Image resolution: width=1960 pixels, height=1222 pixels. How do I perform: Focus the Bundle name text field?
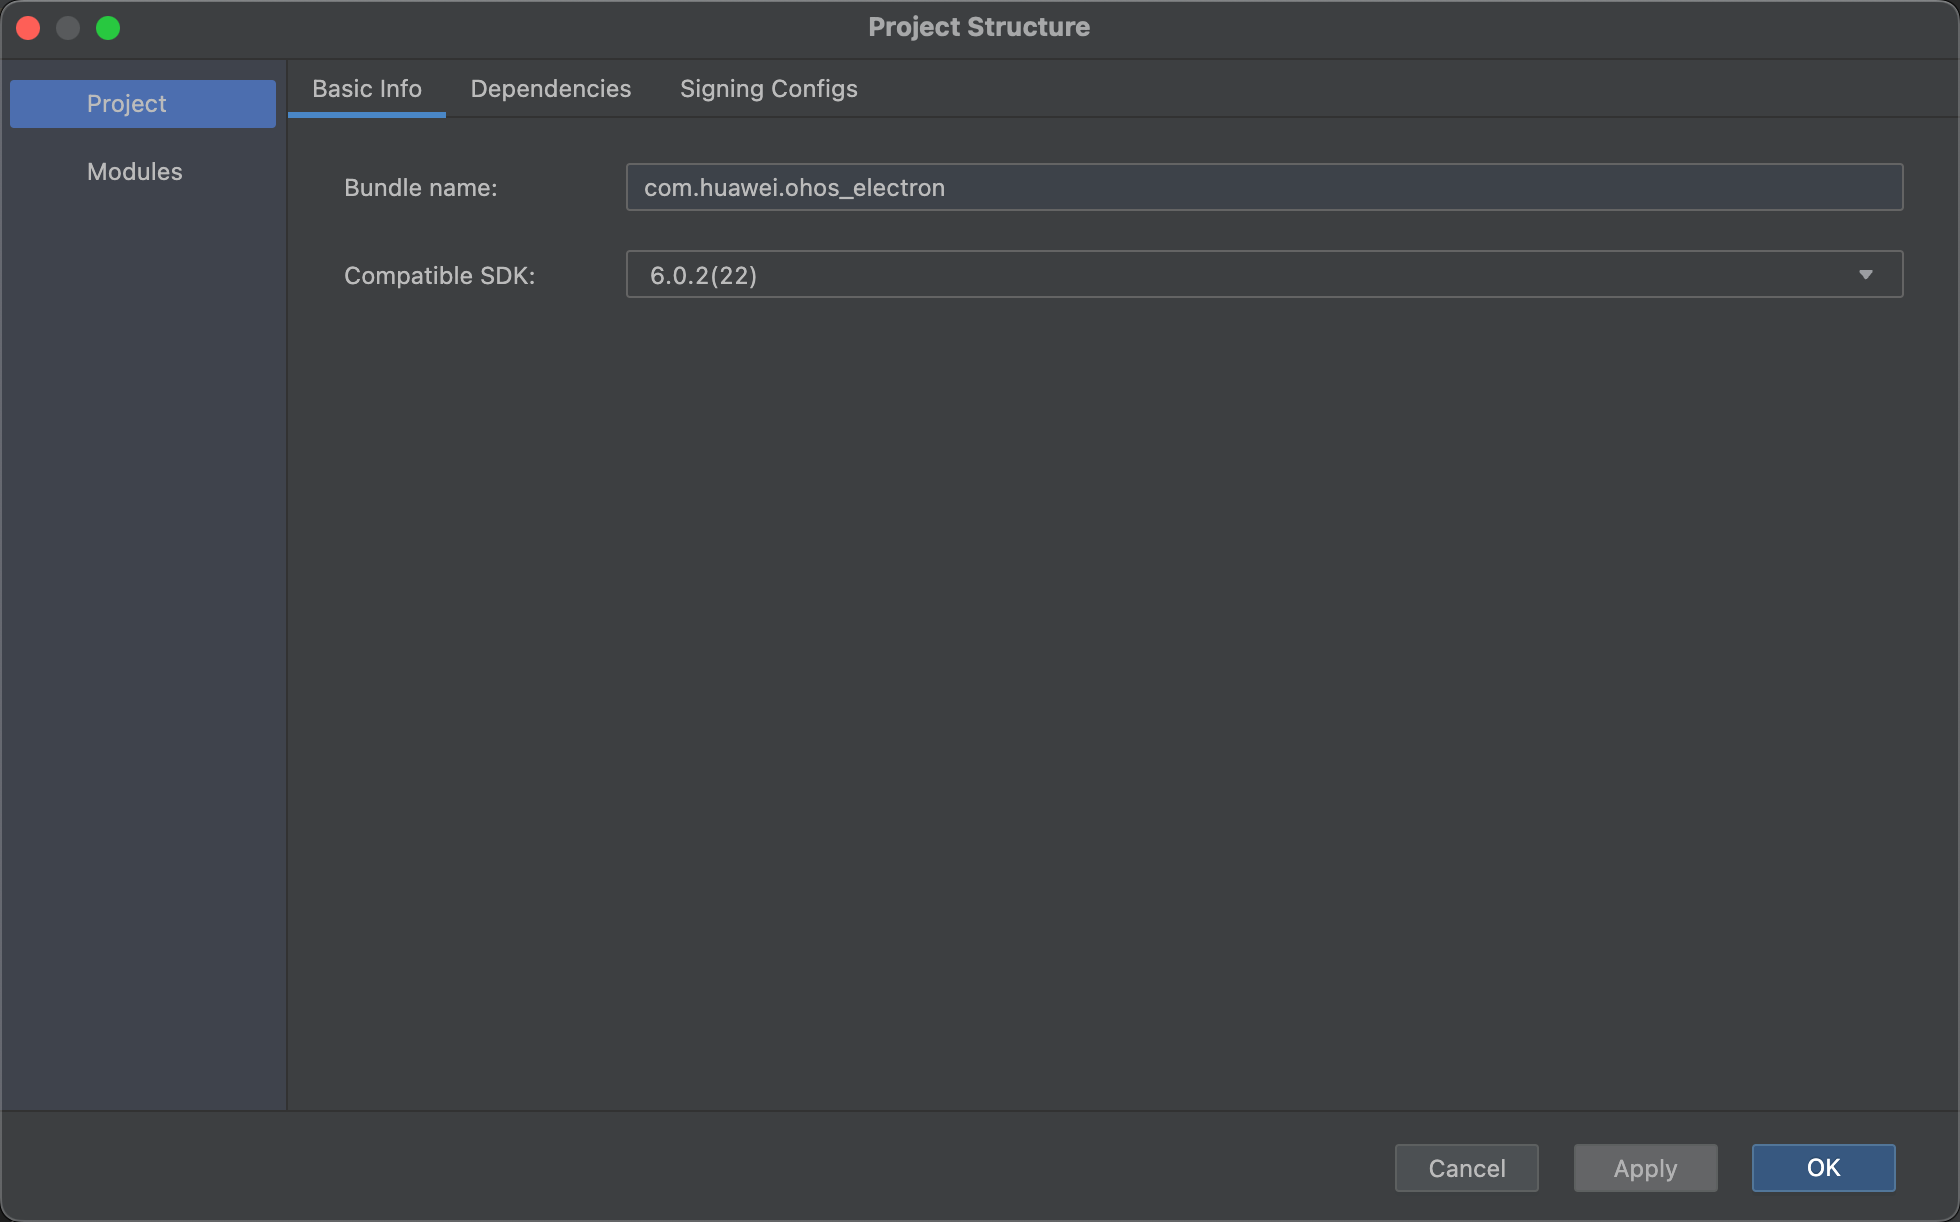point(1263,188)
